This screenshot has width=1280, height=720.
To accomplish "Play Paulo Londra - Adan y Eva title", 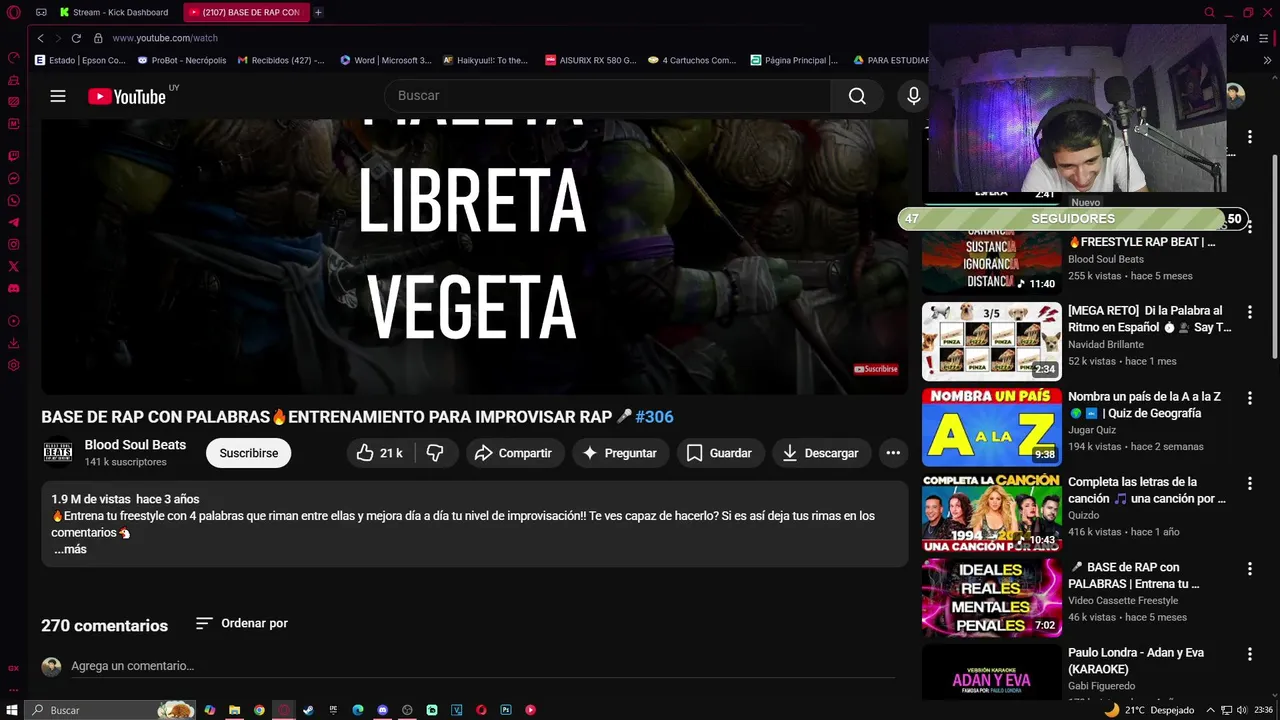I will 1136,661.
